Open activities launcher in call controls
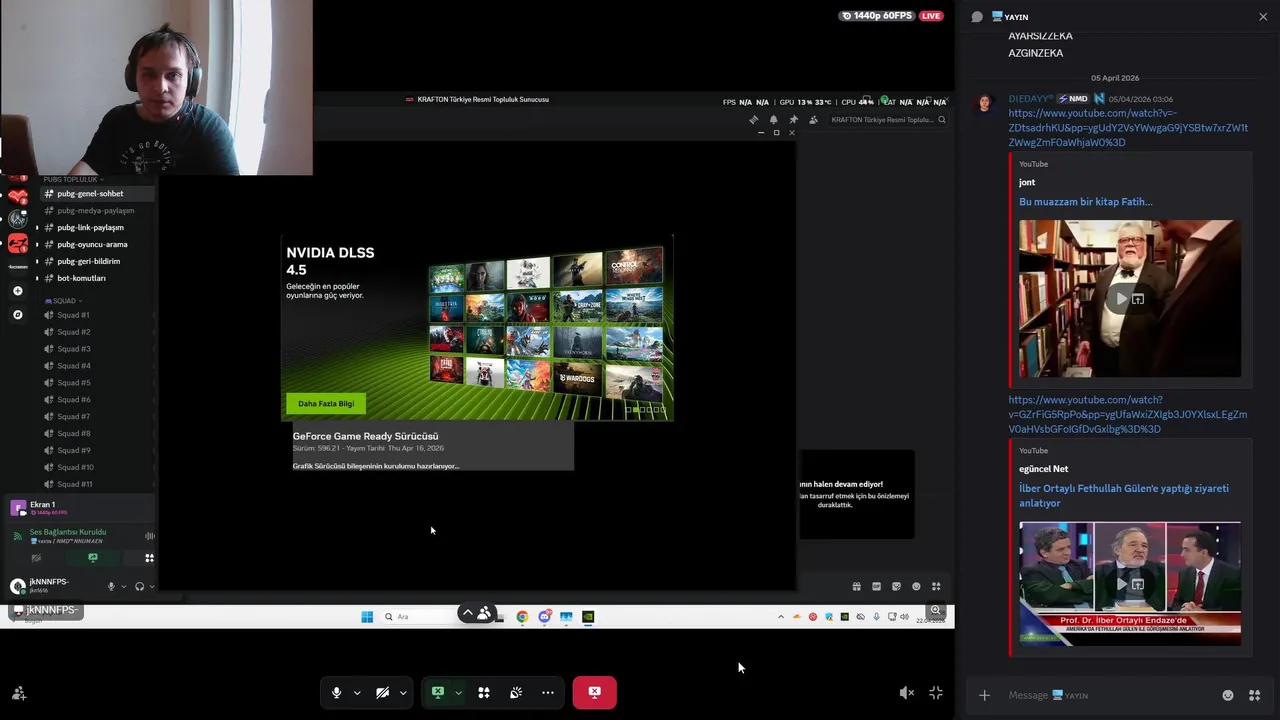 coord(484,692)
